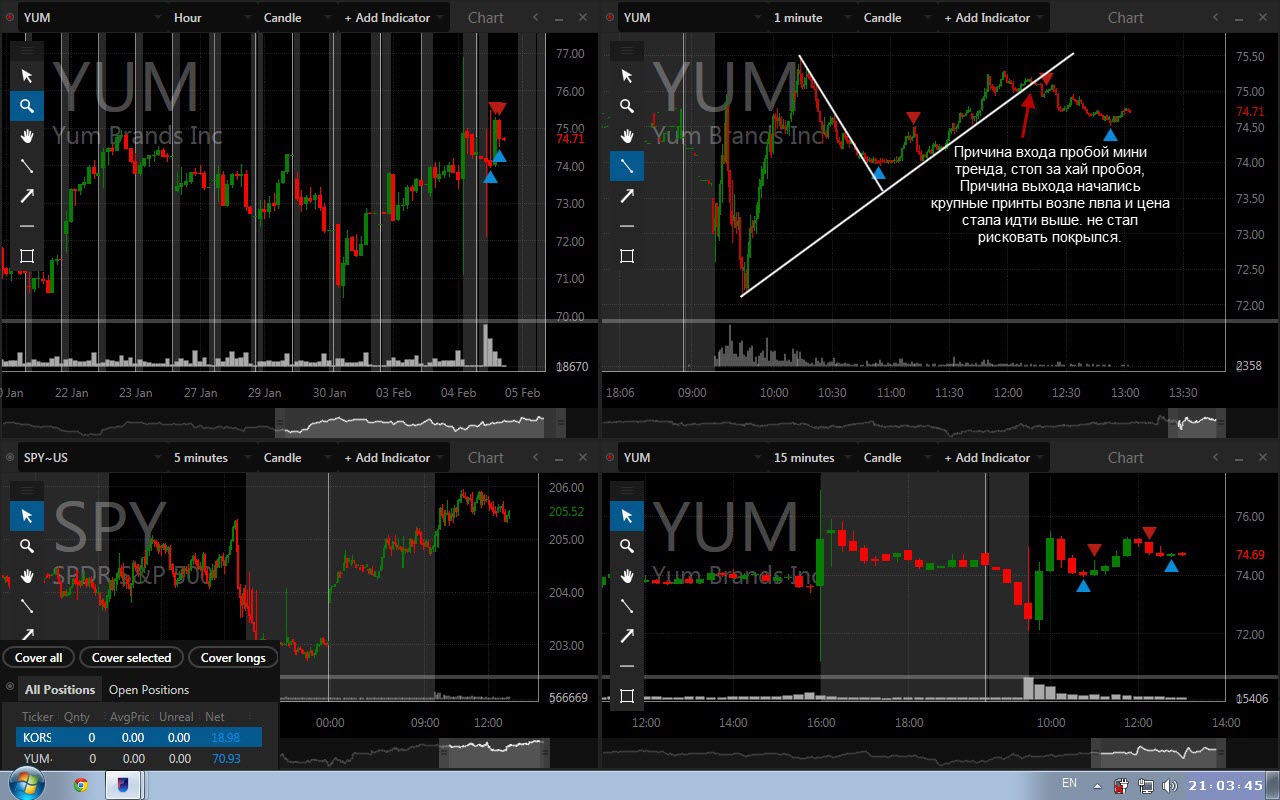
Task: Click range navigator window under YUM 1 minute chart
Action: [x=1199, y=423]
